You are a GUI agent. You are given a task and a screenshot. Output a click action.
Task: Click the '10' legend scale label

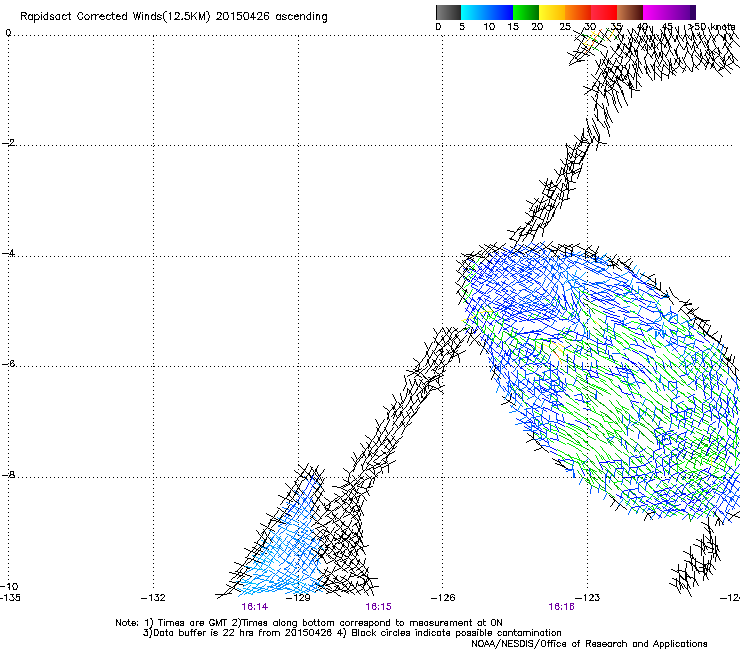point(489,27)
